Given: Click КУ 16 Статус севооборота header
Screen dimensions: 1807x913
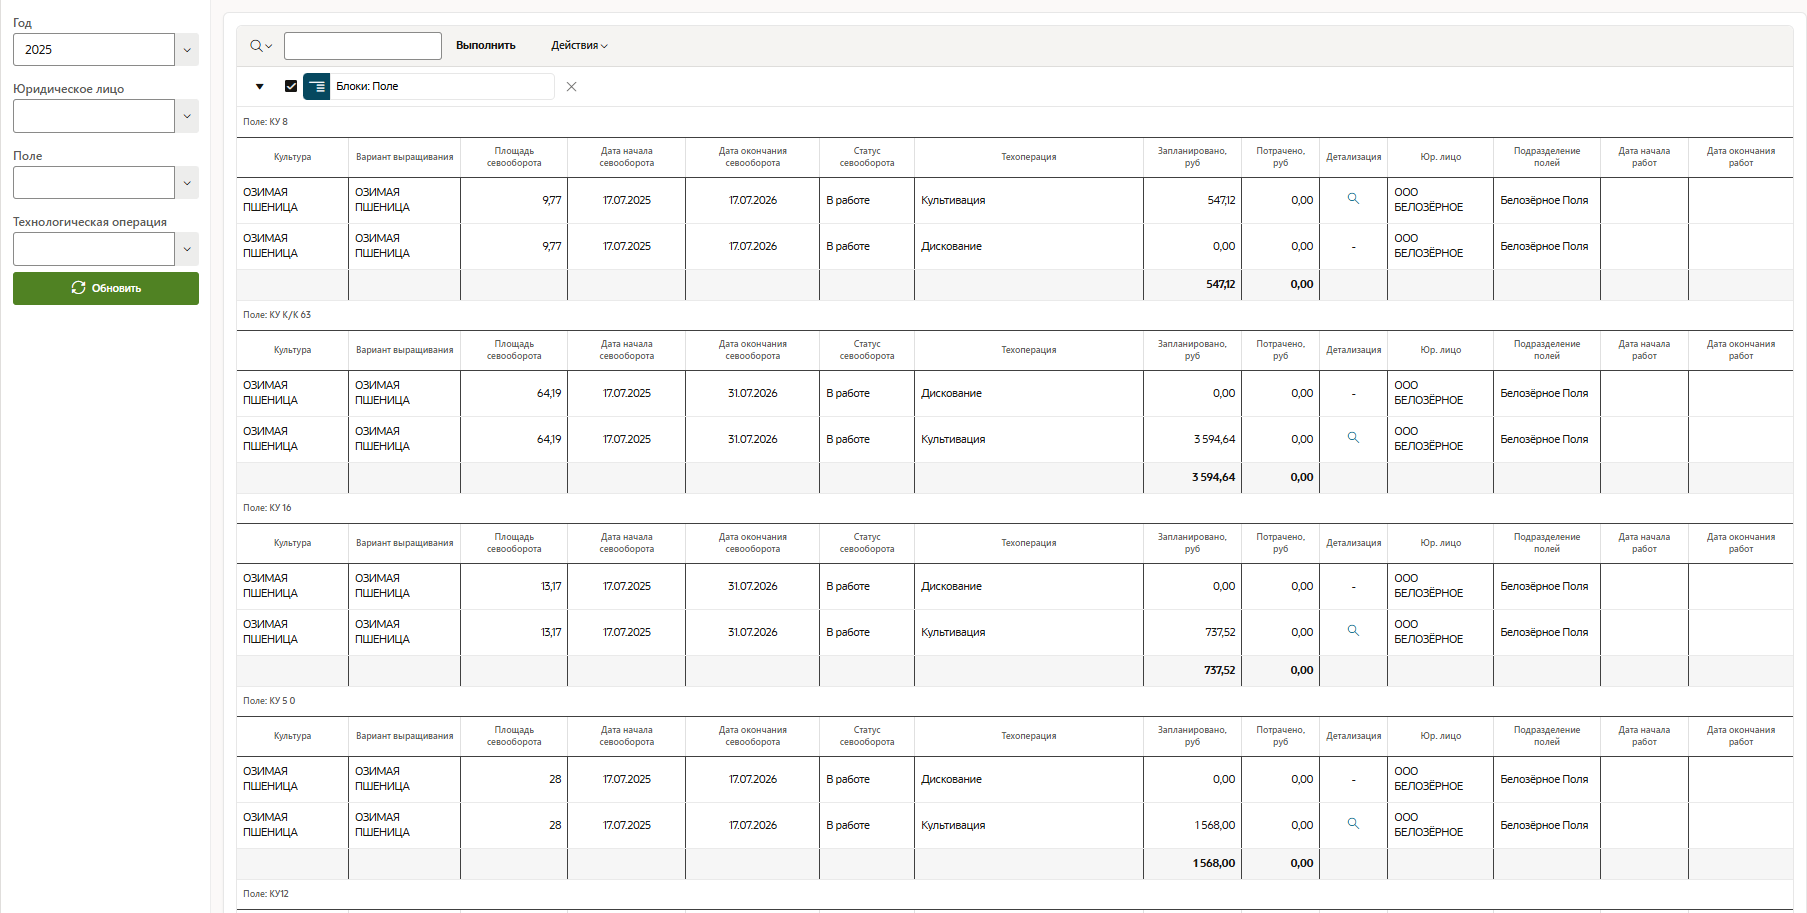Looking at the screenshot, I should click(867, 543).
